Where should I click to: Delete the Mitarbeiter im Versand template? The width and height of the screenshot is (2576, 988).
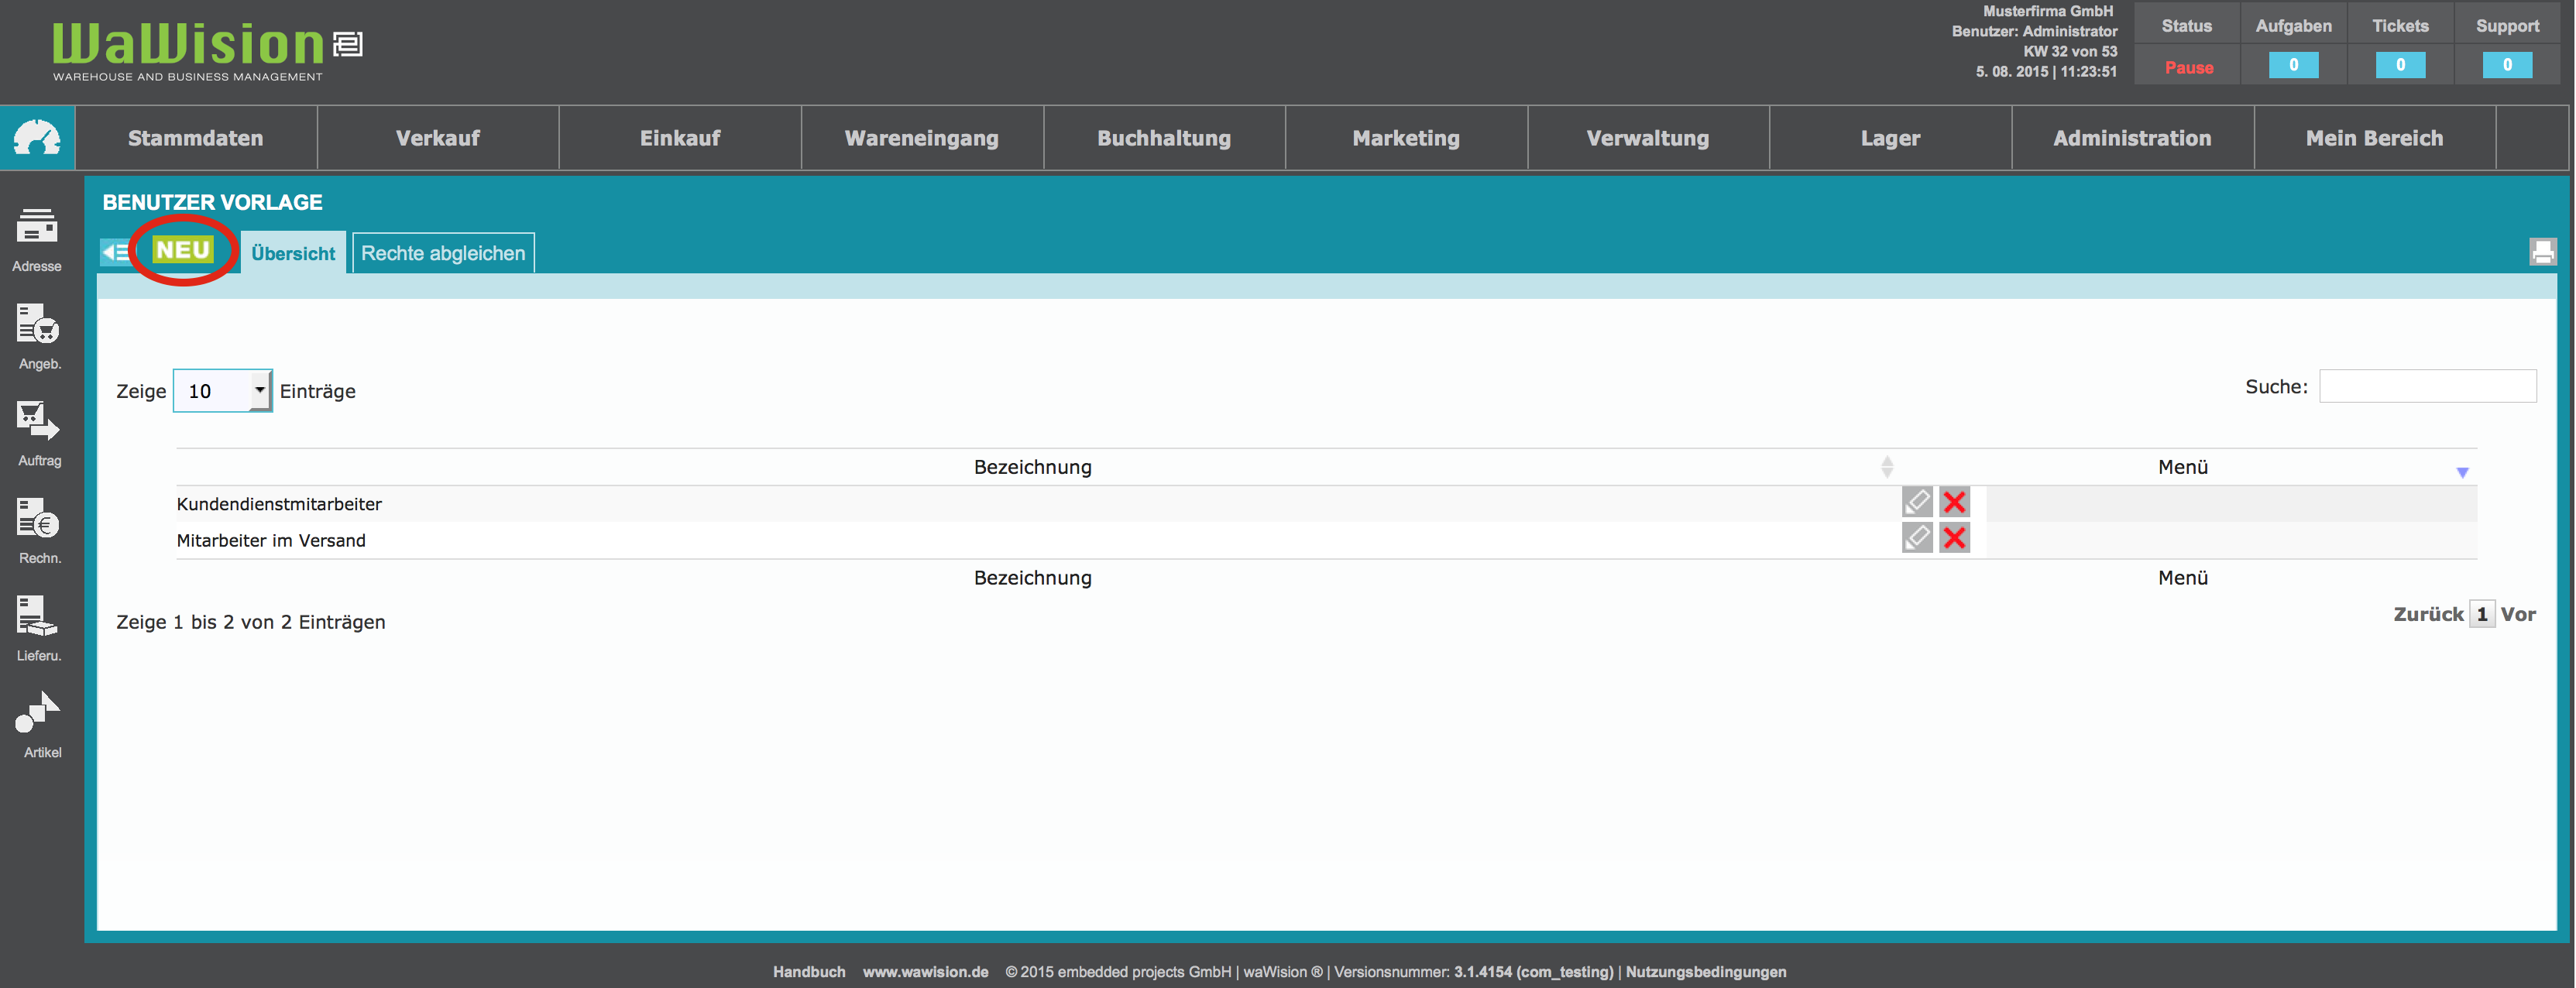point(1954,539)
